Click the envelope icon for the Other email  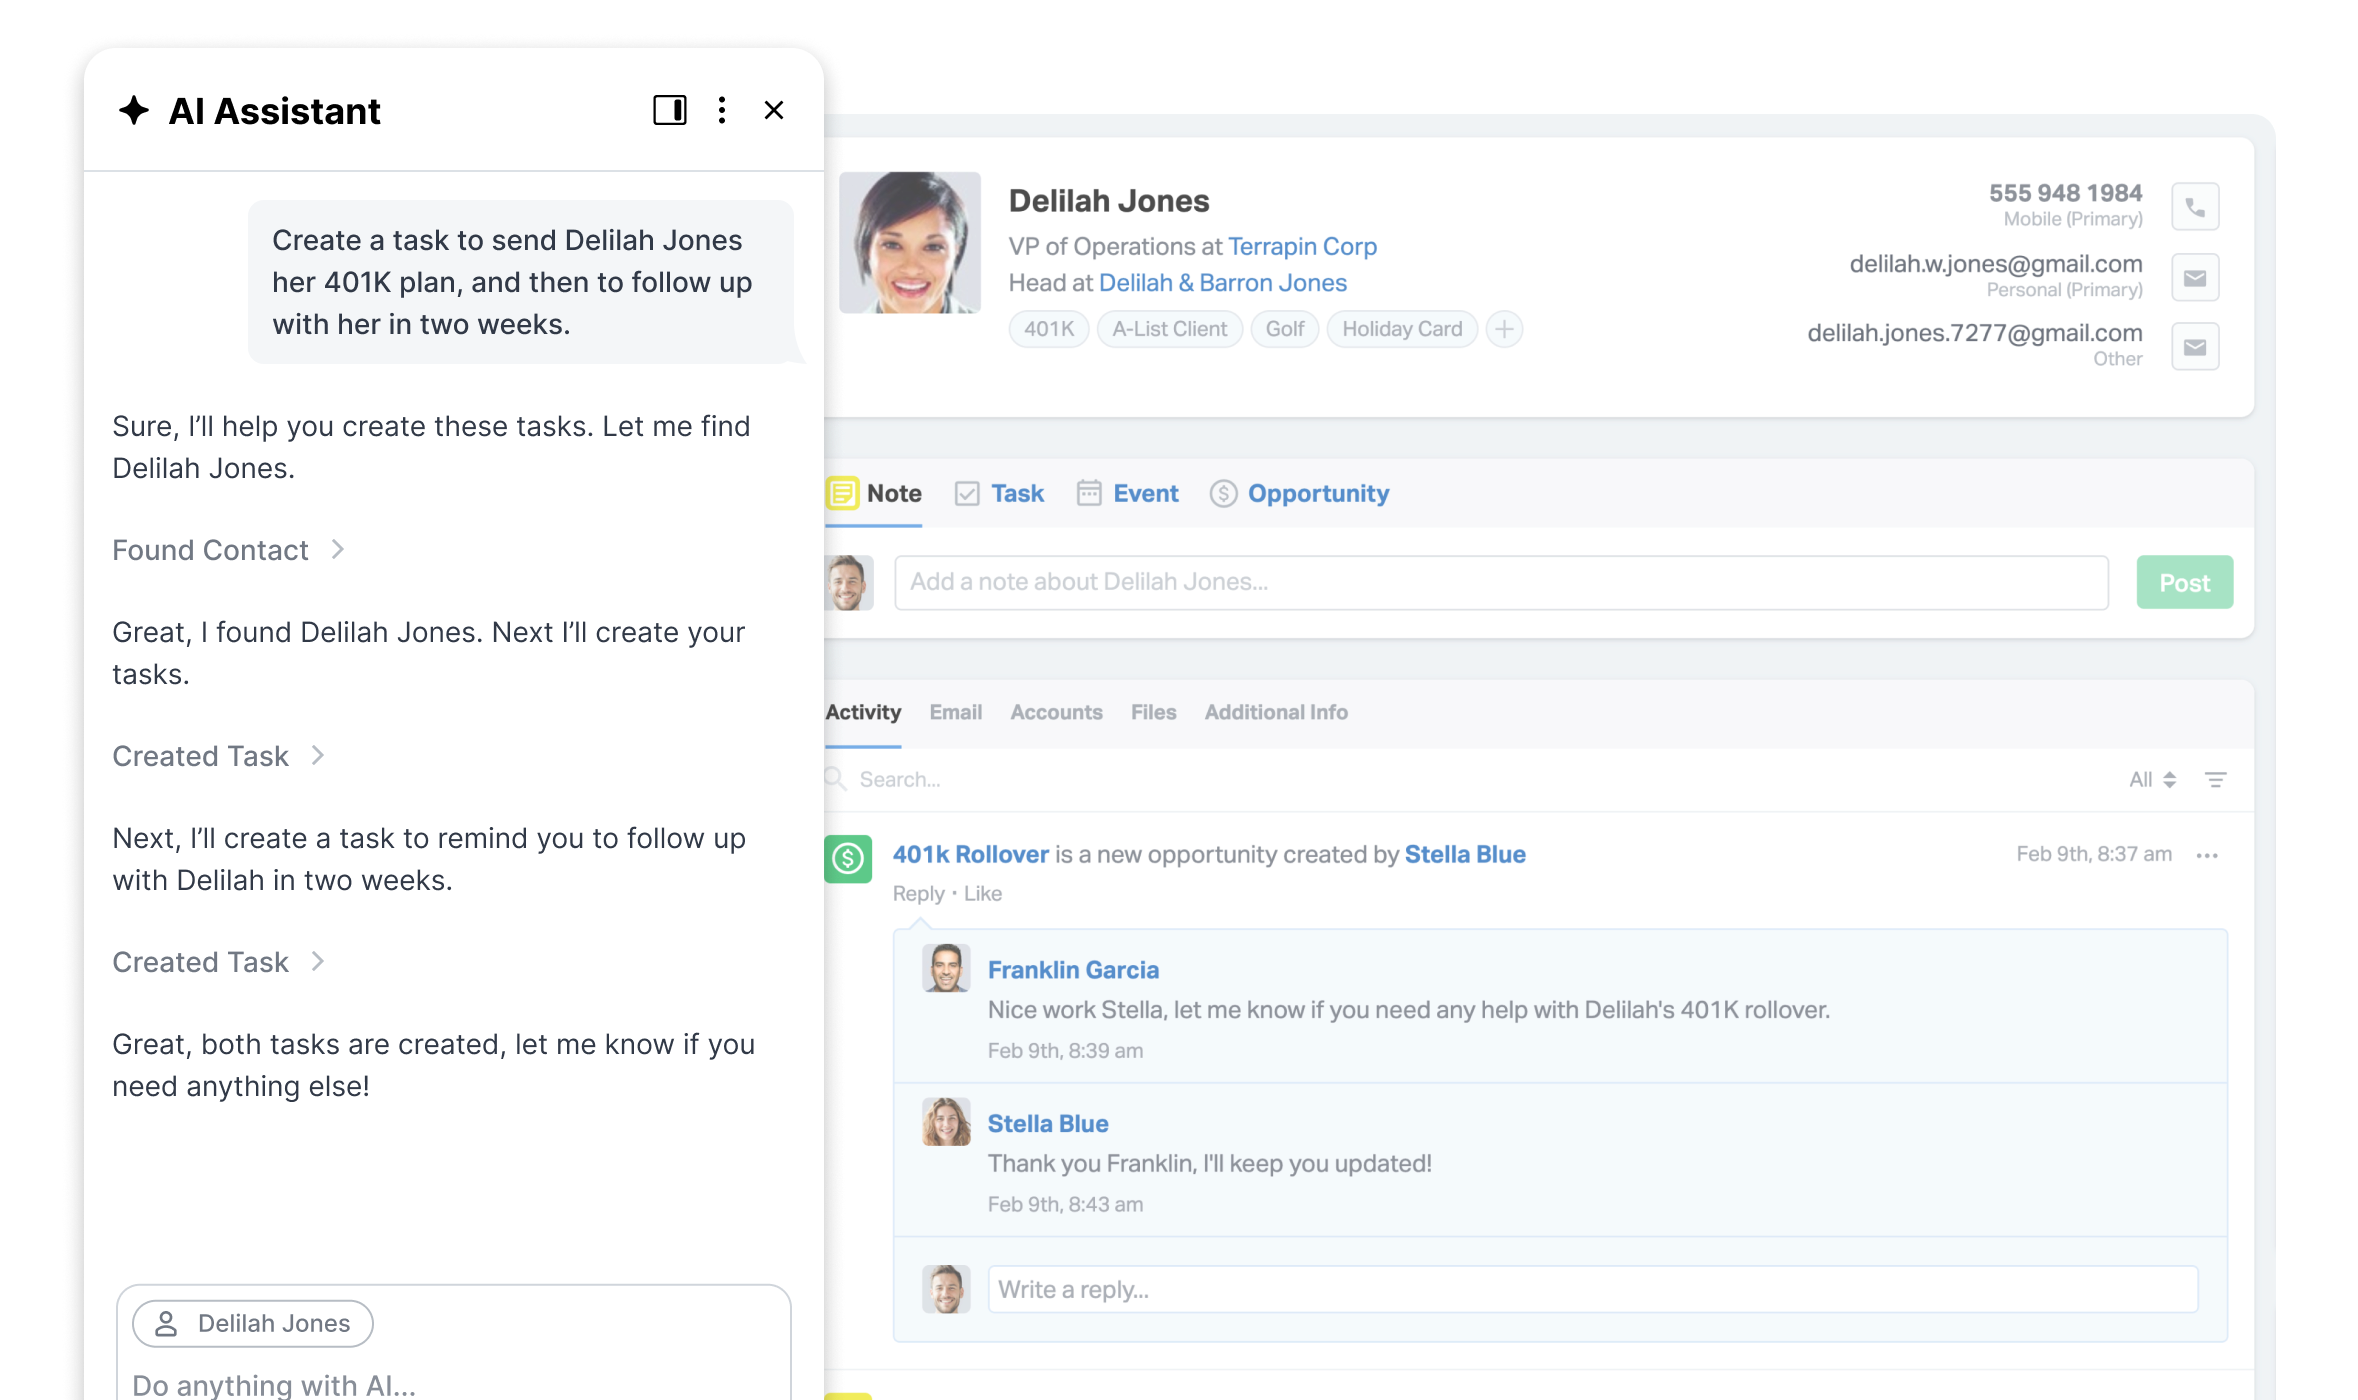(x=2196, y=346)
